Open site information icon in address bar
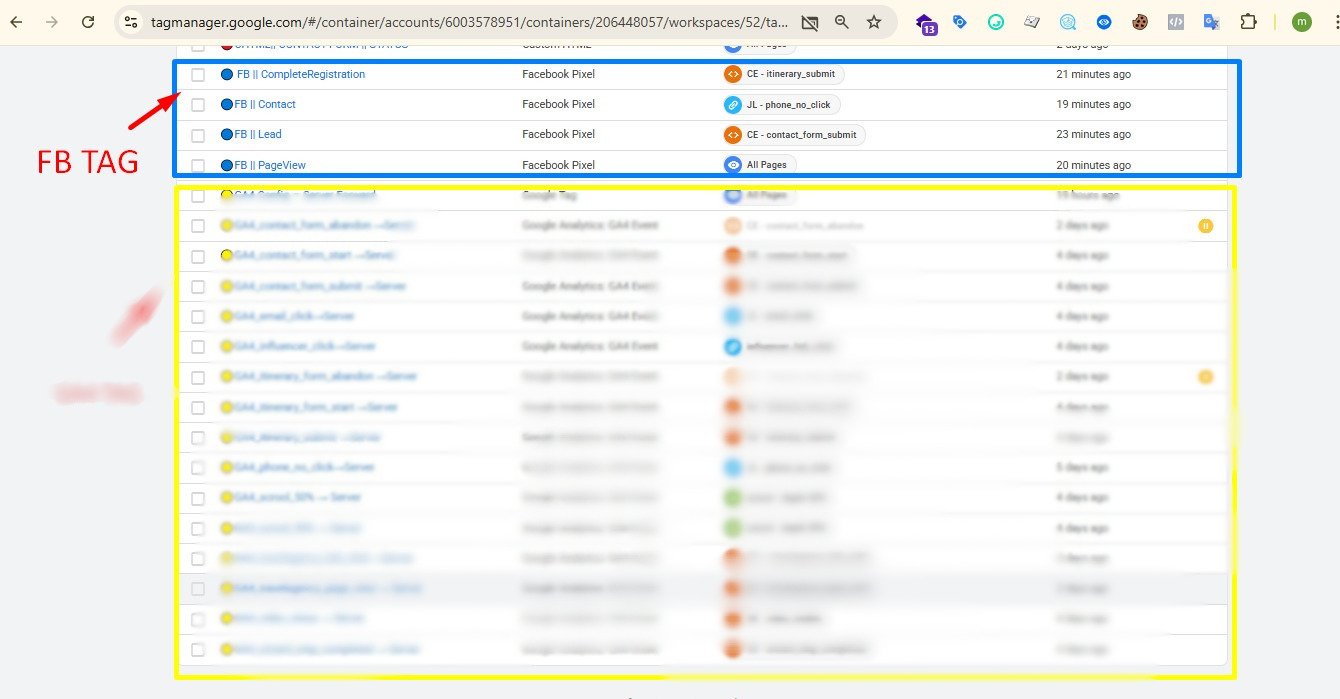1340x699 pixels. (131, 22)
